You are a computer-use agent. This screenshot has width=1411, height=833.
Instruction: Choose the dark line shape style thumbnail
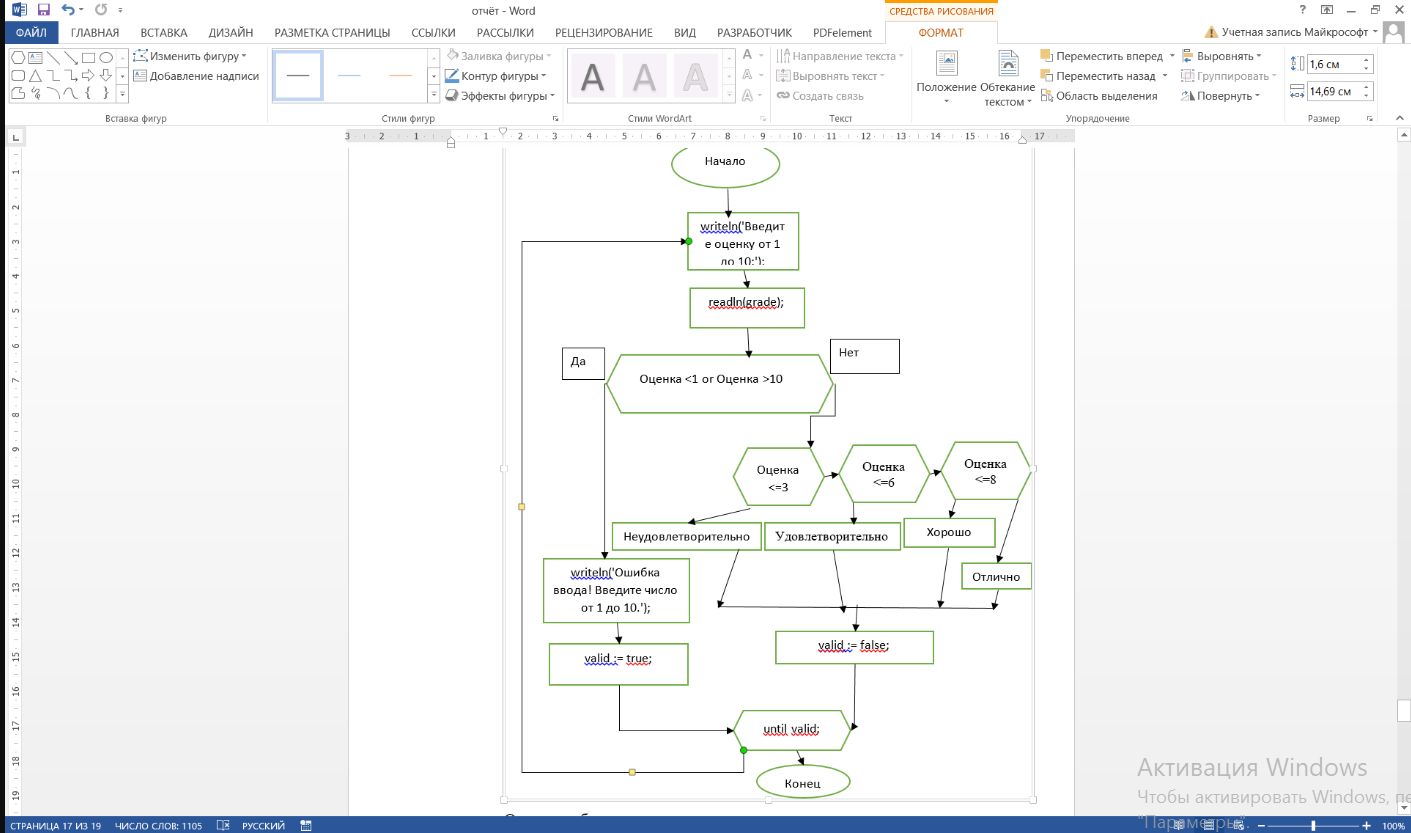point(298,75)
